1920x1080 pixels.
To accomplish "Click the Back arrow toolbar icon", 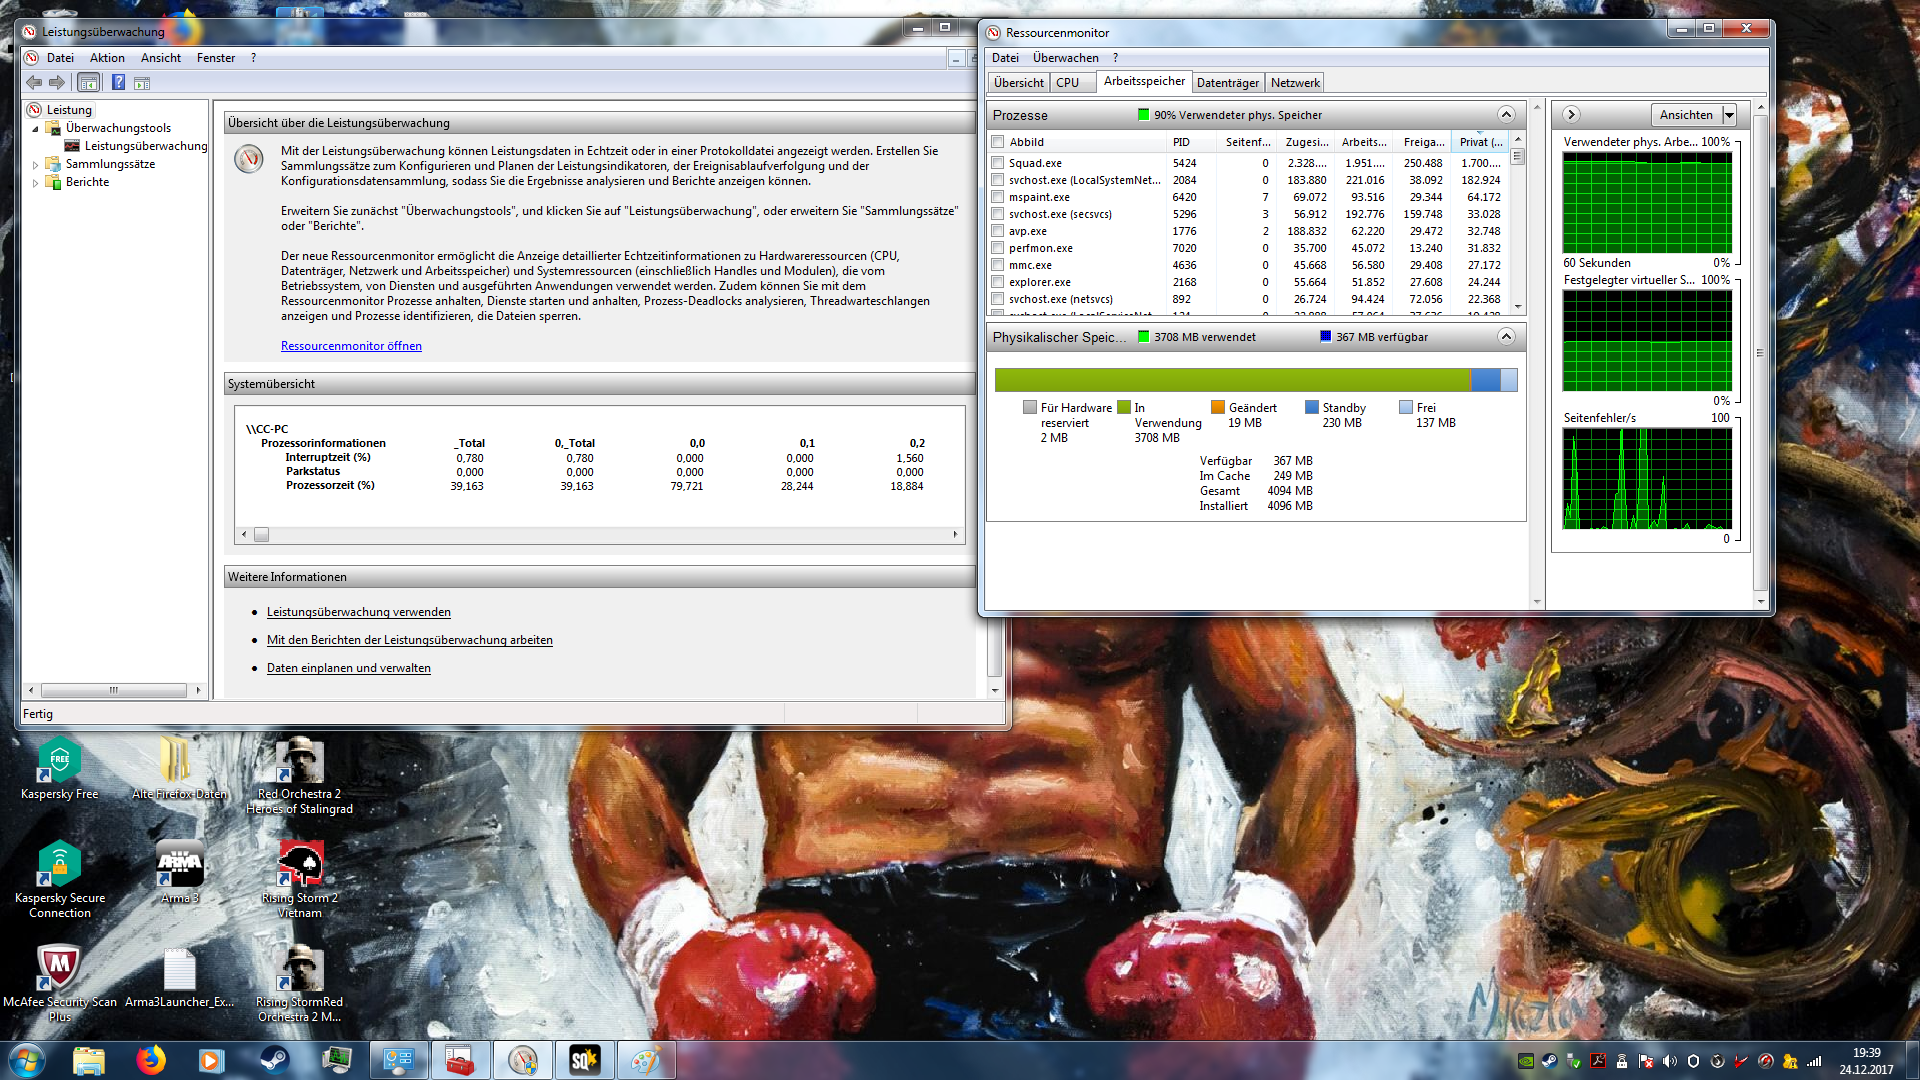I will coord(34,83).
